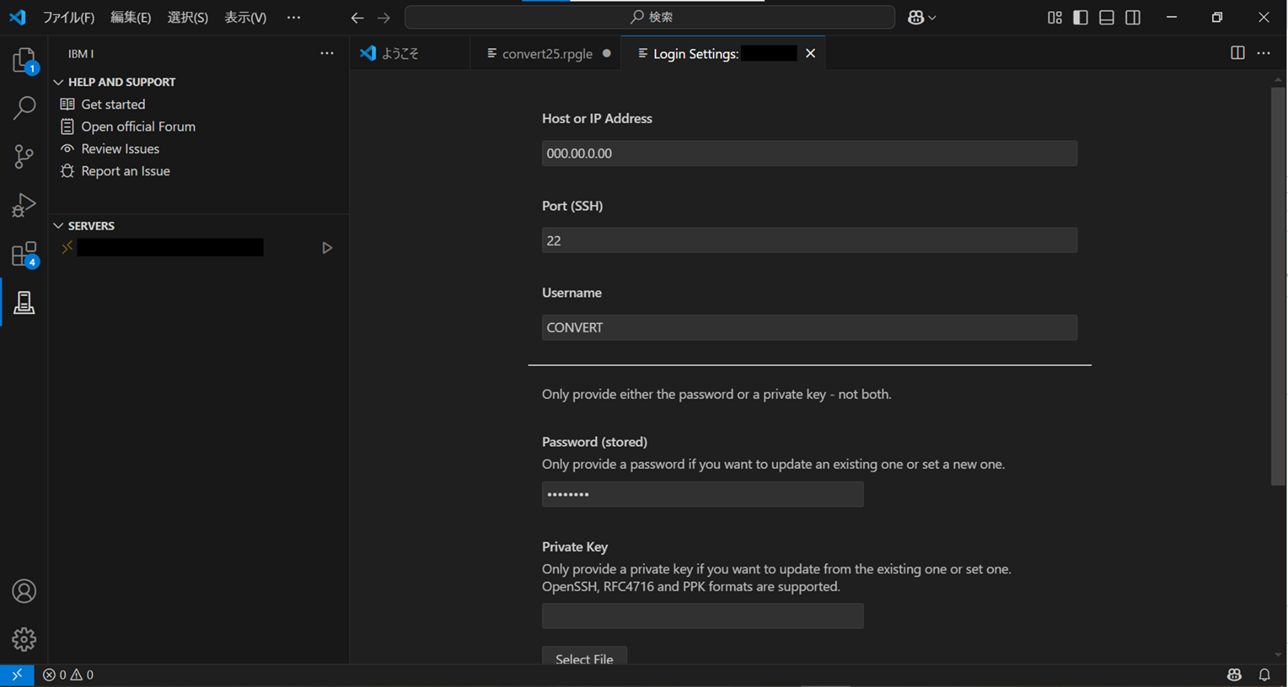
Task: Open Get started help item
Action: (x=113, y=104)
